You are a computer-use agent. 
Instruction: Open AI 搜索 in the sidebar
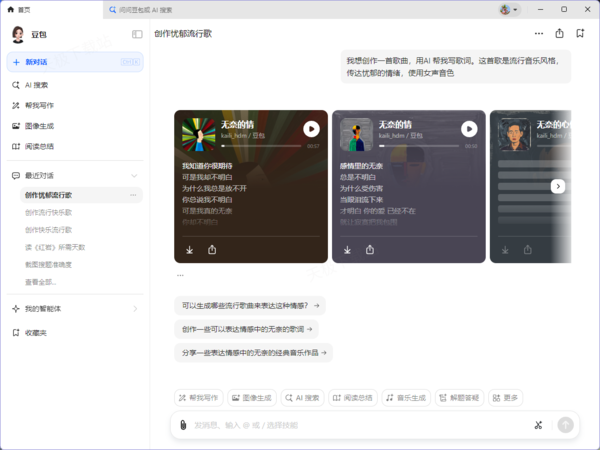tap(36, 85)
